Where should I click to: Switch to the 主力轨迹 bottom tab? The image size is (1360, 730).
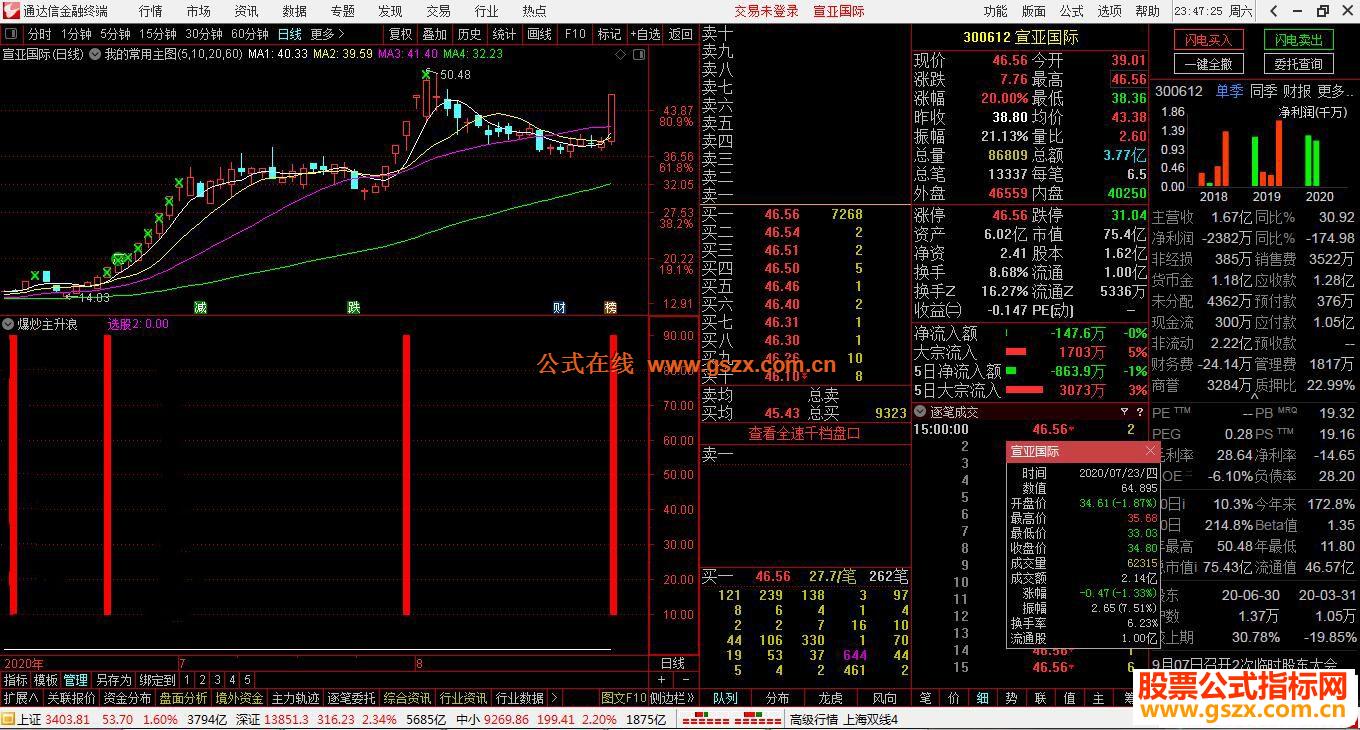tap(295, 698)
